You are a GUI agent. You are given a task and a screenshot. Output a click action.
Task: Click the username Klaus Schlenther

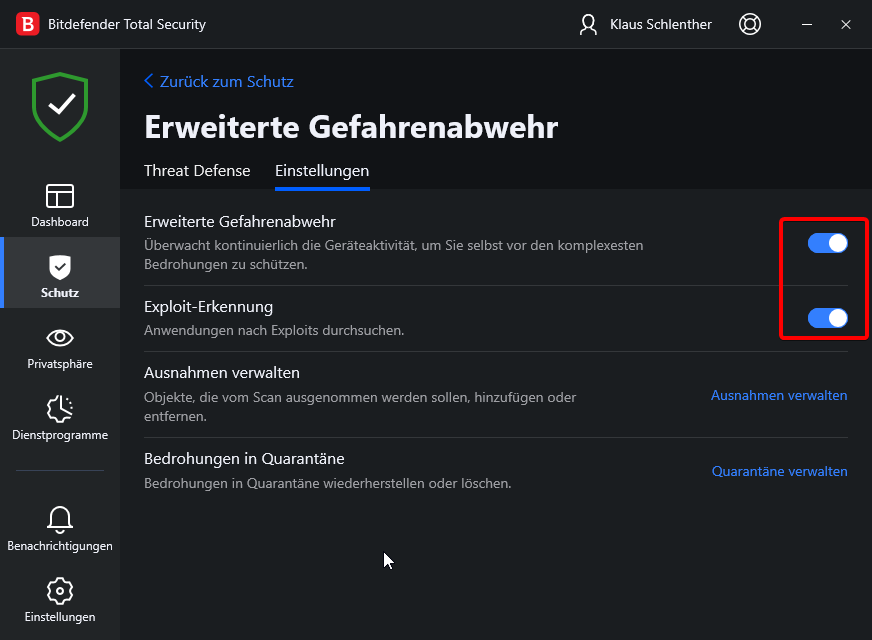point(660,24)
